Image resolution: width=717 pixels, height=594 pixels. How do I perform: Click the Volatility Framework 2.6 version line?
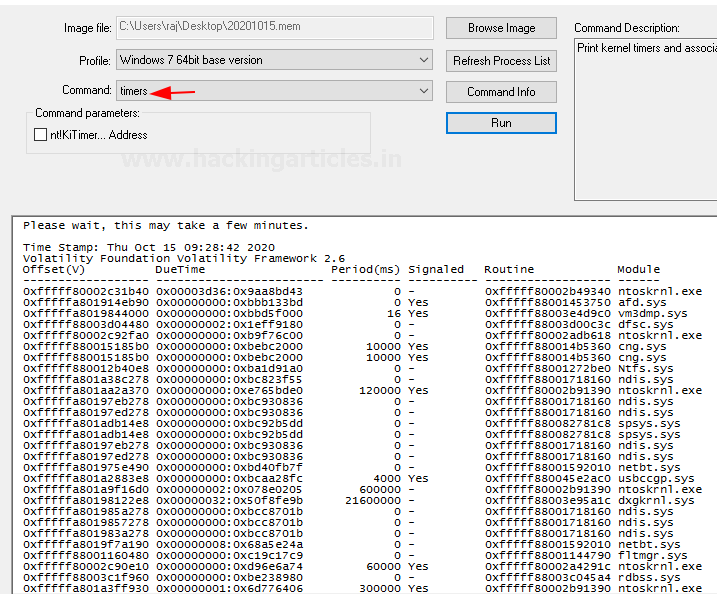[x=184, y=258]
